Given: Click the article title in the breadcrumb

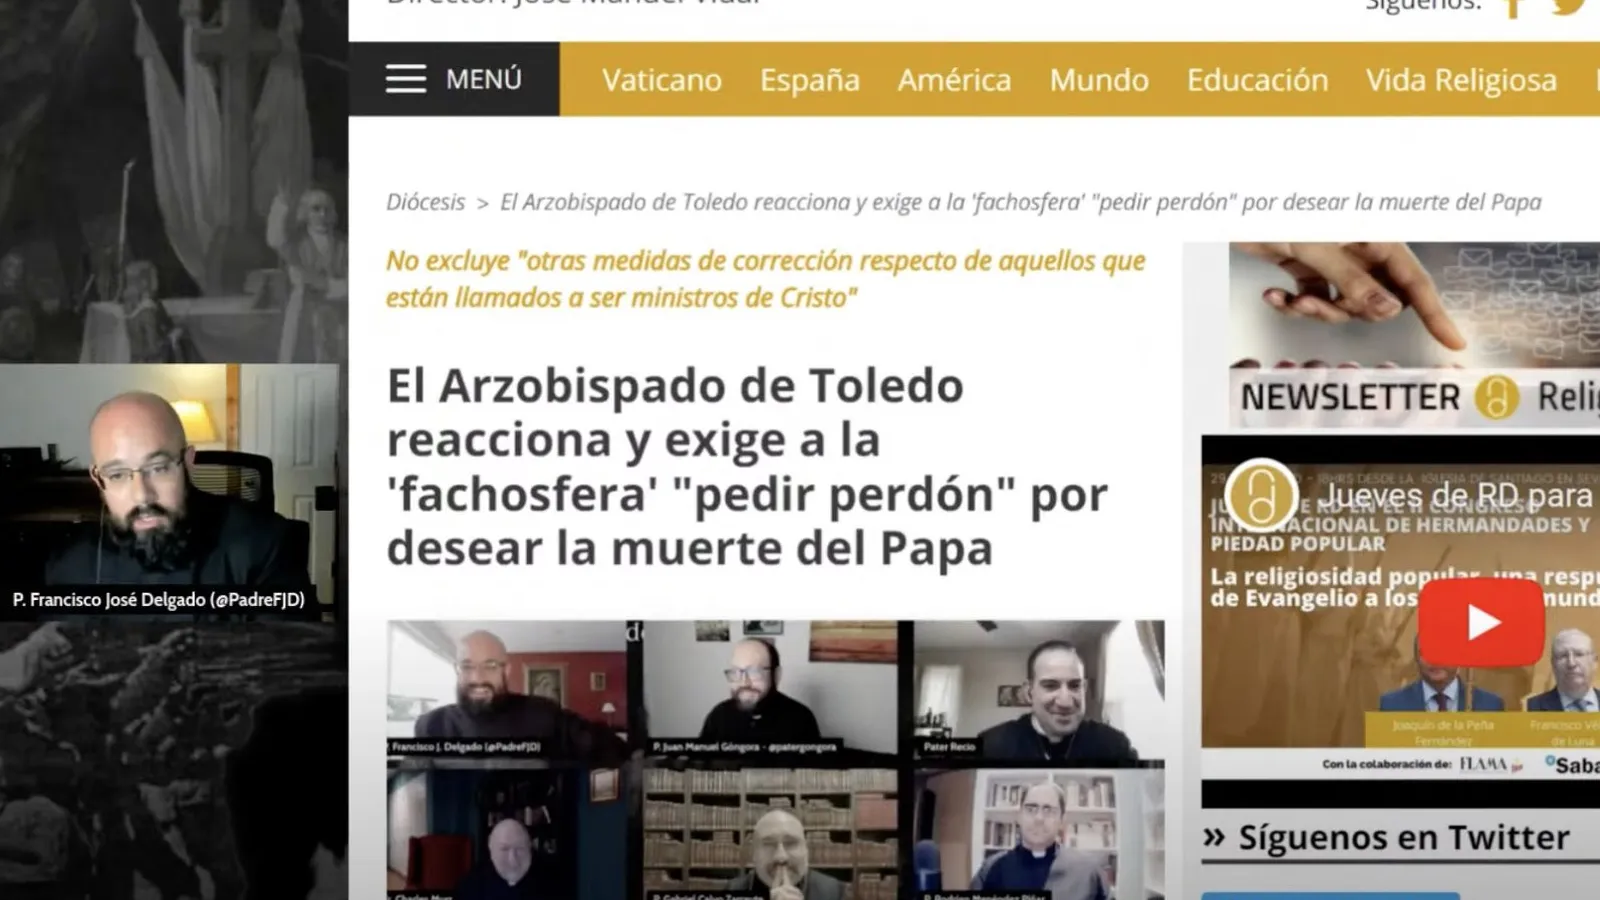Looking at the screenshot, I should coord(1020,202).
